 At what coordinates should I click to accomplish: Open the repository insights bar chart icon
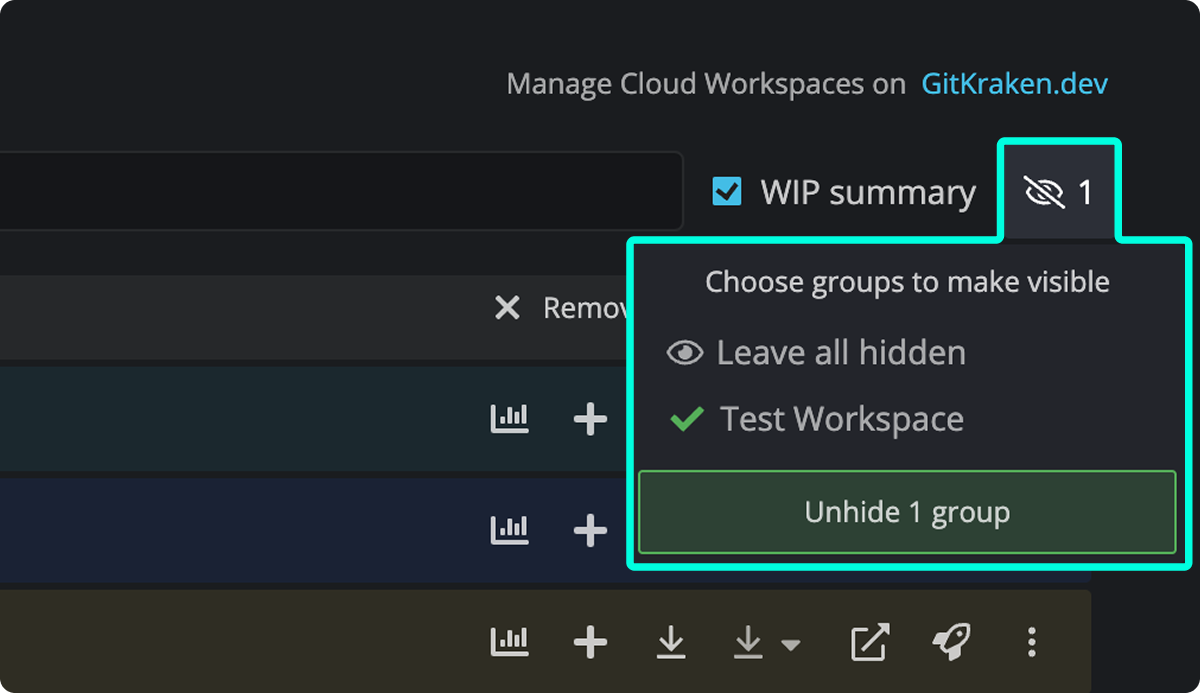click(x=510, y=641)
